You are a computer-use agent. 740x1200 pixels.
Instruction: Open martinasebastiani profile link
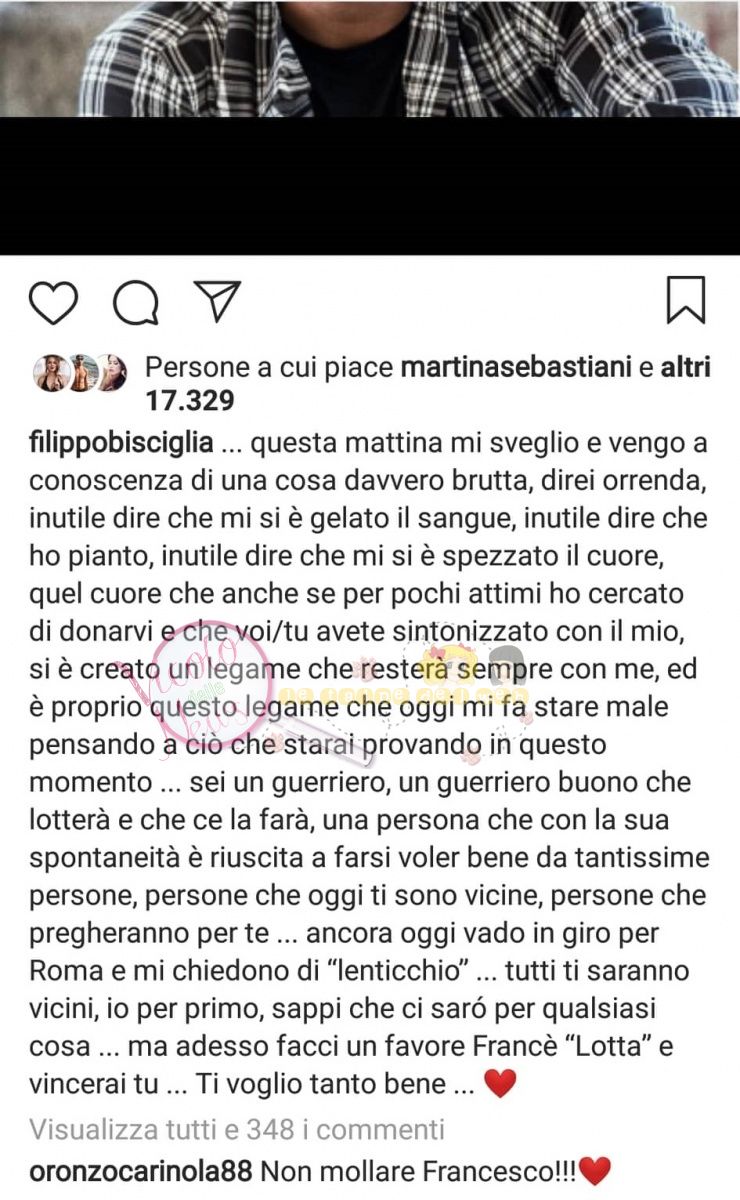[516, 368]
